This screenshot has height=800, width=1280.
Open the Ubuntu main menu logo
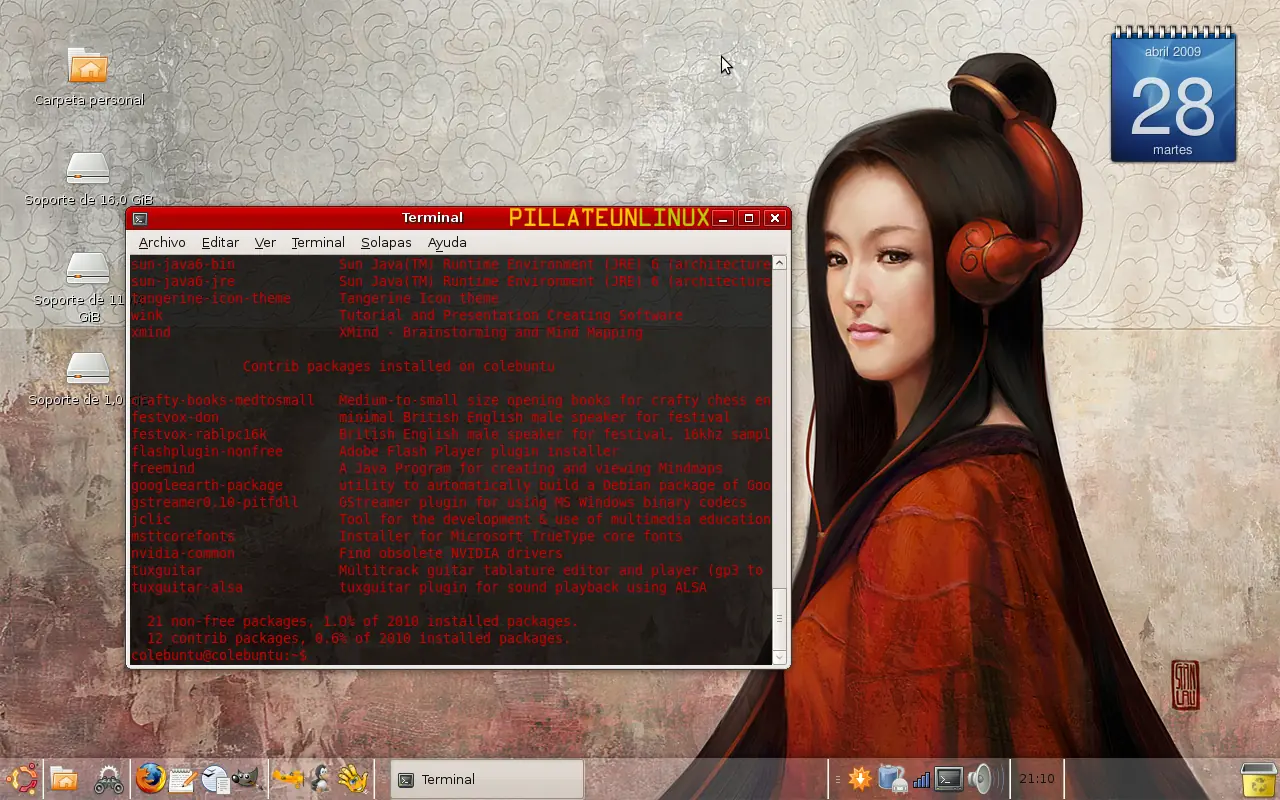click(22, 779)
